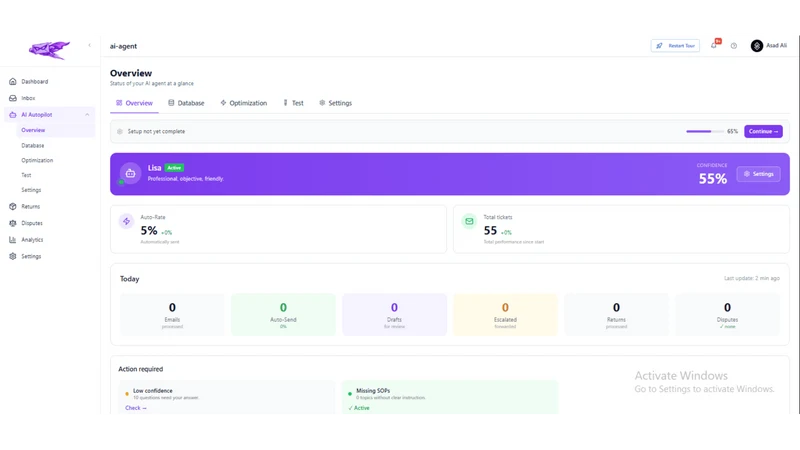Viewport: 800px width, 450px height.
Task: Click Check link under Low confidence
Action: click(136, 408)
